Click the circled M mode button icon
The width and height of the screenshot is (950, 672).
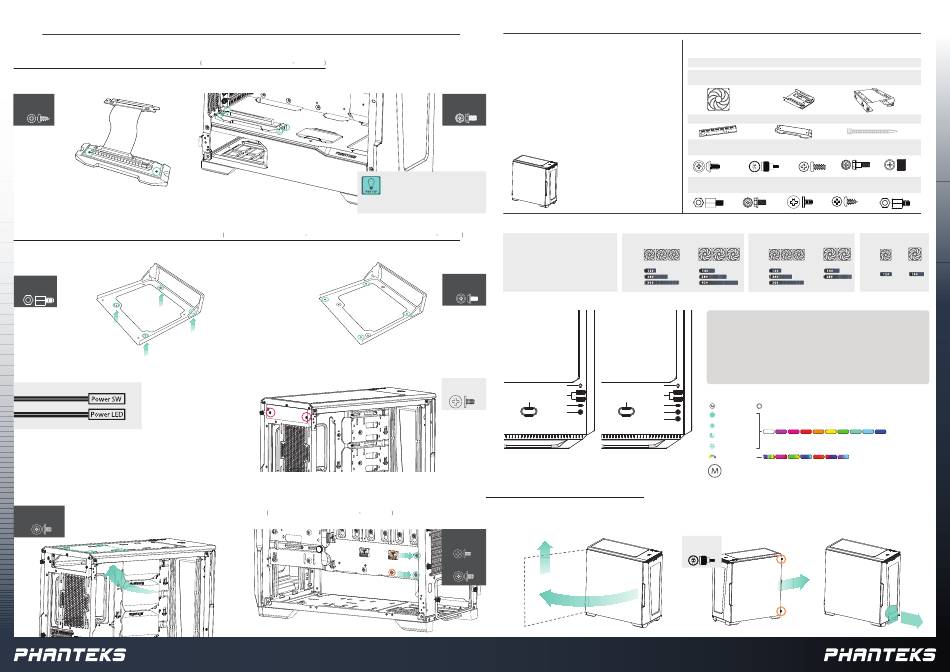pyautogui.click(x=714, y=470)
